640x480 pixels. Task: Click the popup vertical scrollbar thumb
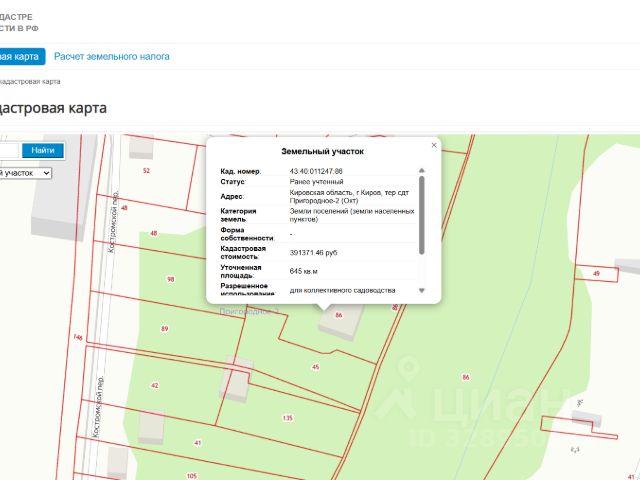(x=422, y=215)
